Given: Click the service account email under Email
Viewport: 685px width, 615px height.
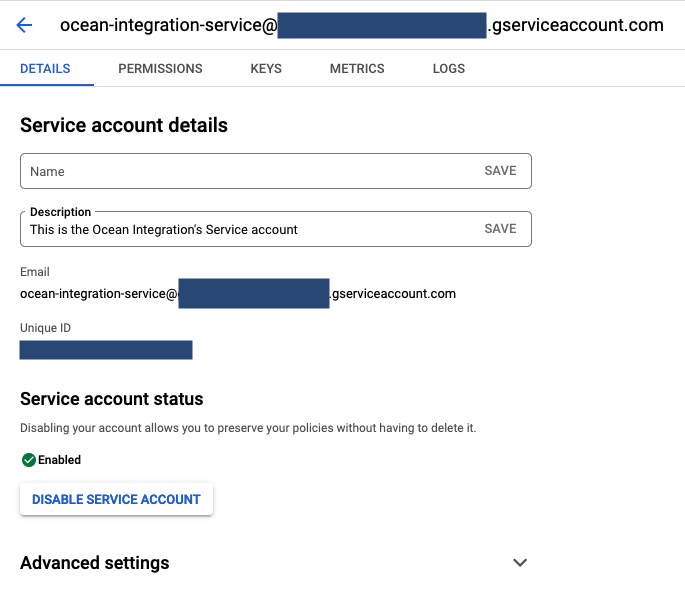Looking at the screenshot, I should click(x=238, y=294).
